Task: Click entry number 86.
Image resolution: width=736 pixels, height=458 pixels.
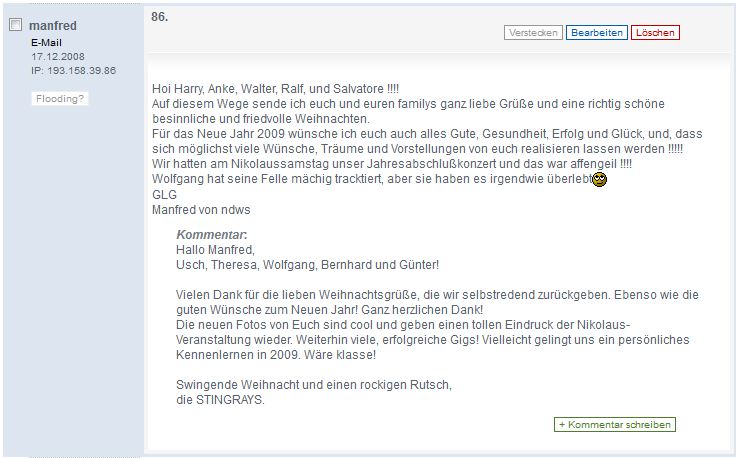Action: pyautogui.click(x=160, y=17)
